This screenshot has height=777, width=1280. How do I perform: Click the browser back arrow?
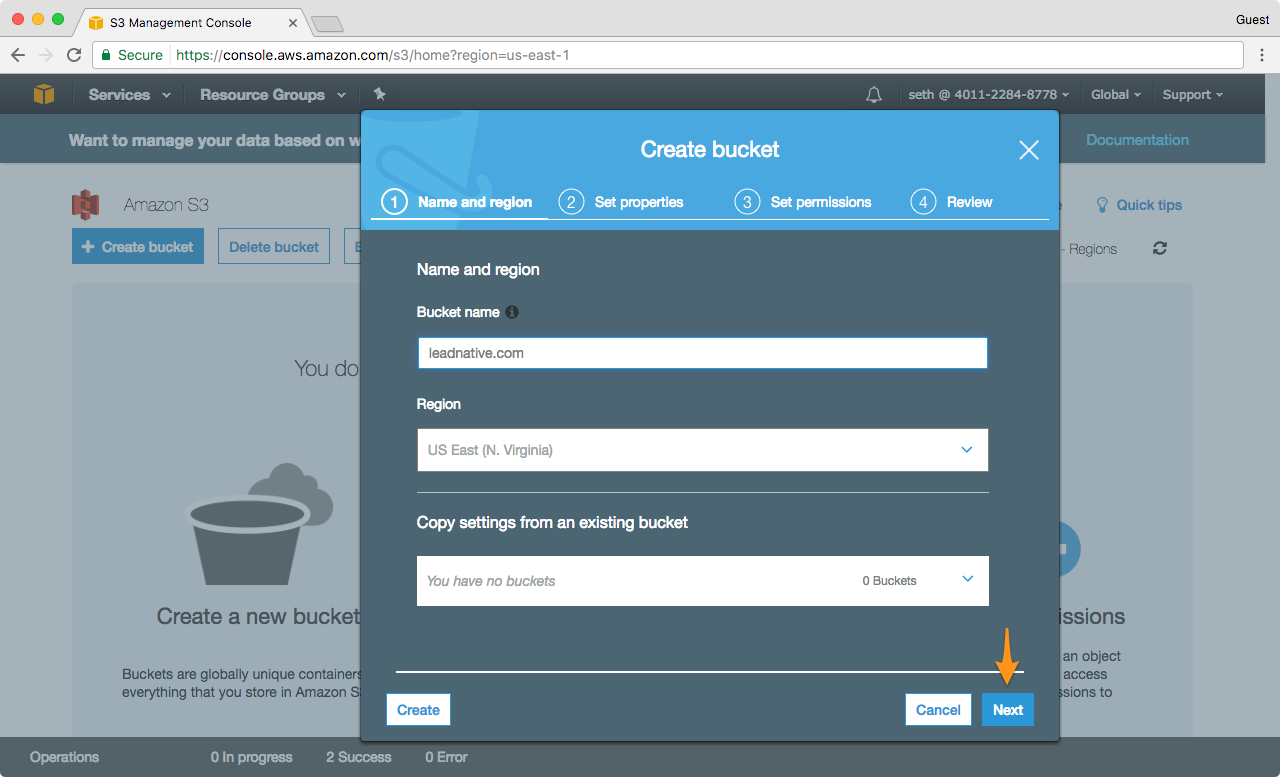click(18, 55)
